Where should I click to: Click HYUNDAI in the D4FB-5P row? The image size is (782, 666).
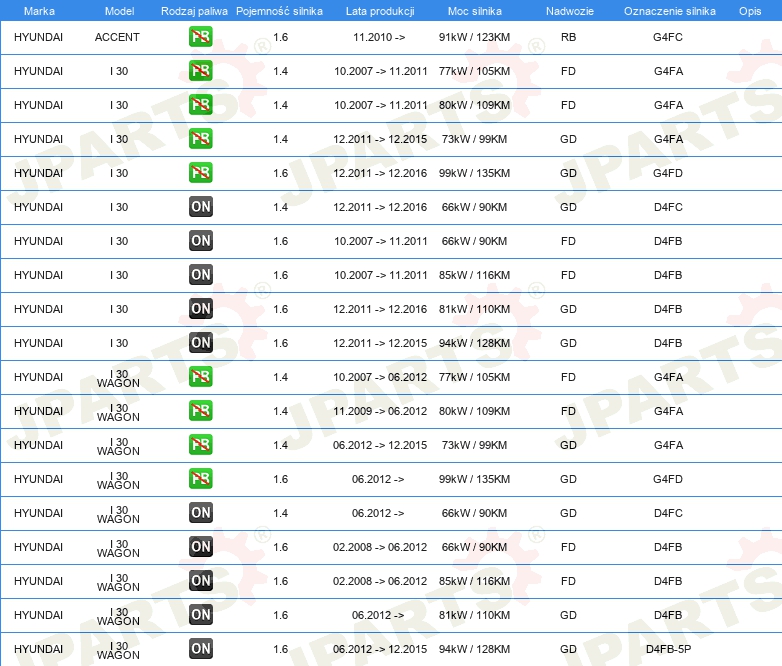tap(38, 649)
